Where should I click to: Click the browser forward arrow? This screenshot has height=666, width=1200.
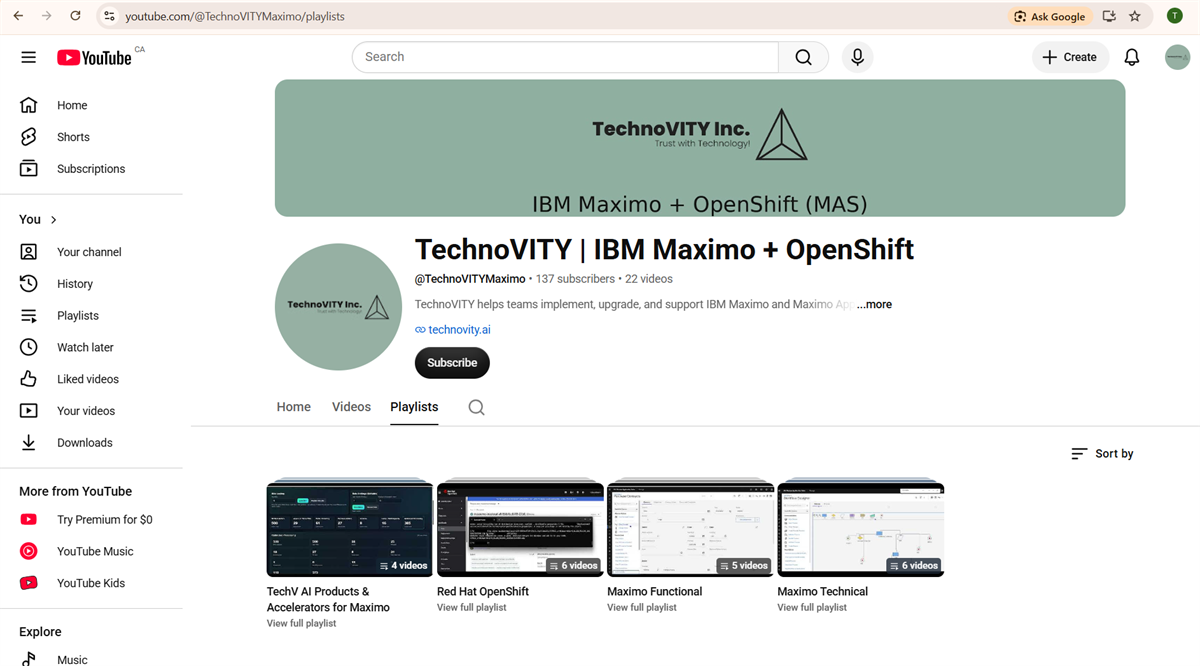coord(46,16)
